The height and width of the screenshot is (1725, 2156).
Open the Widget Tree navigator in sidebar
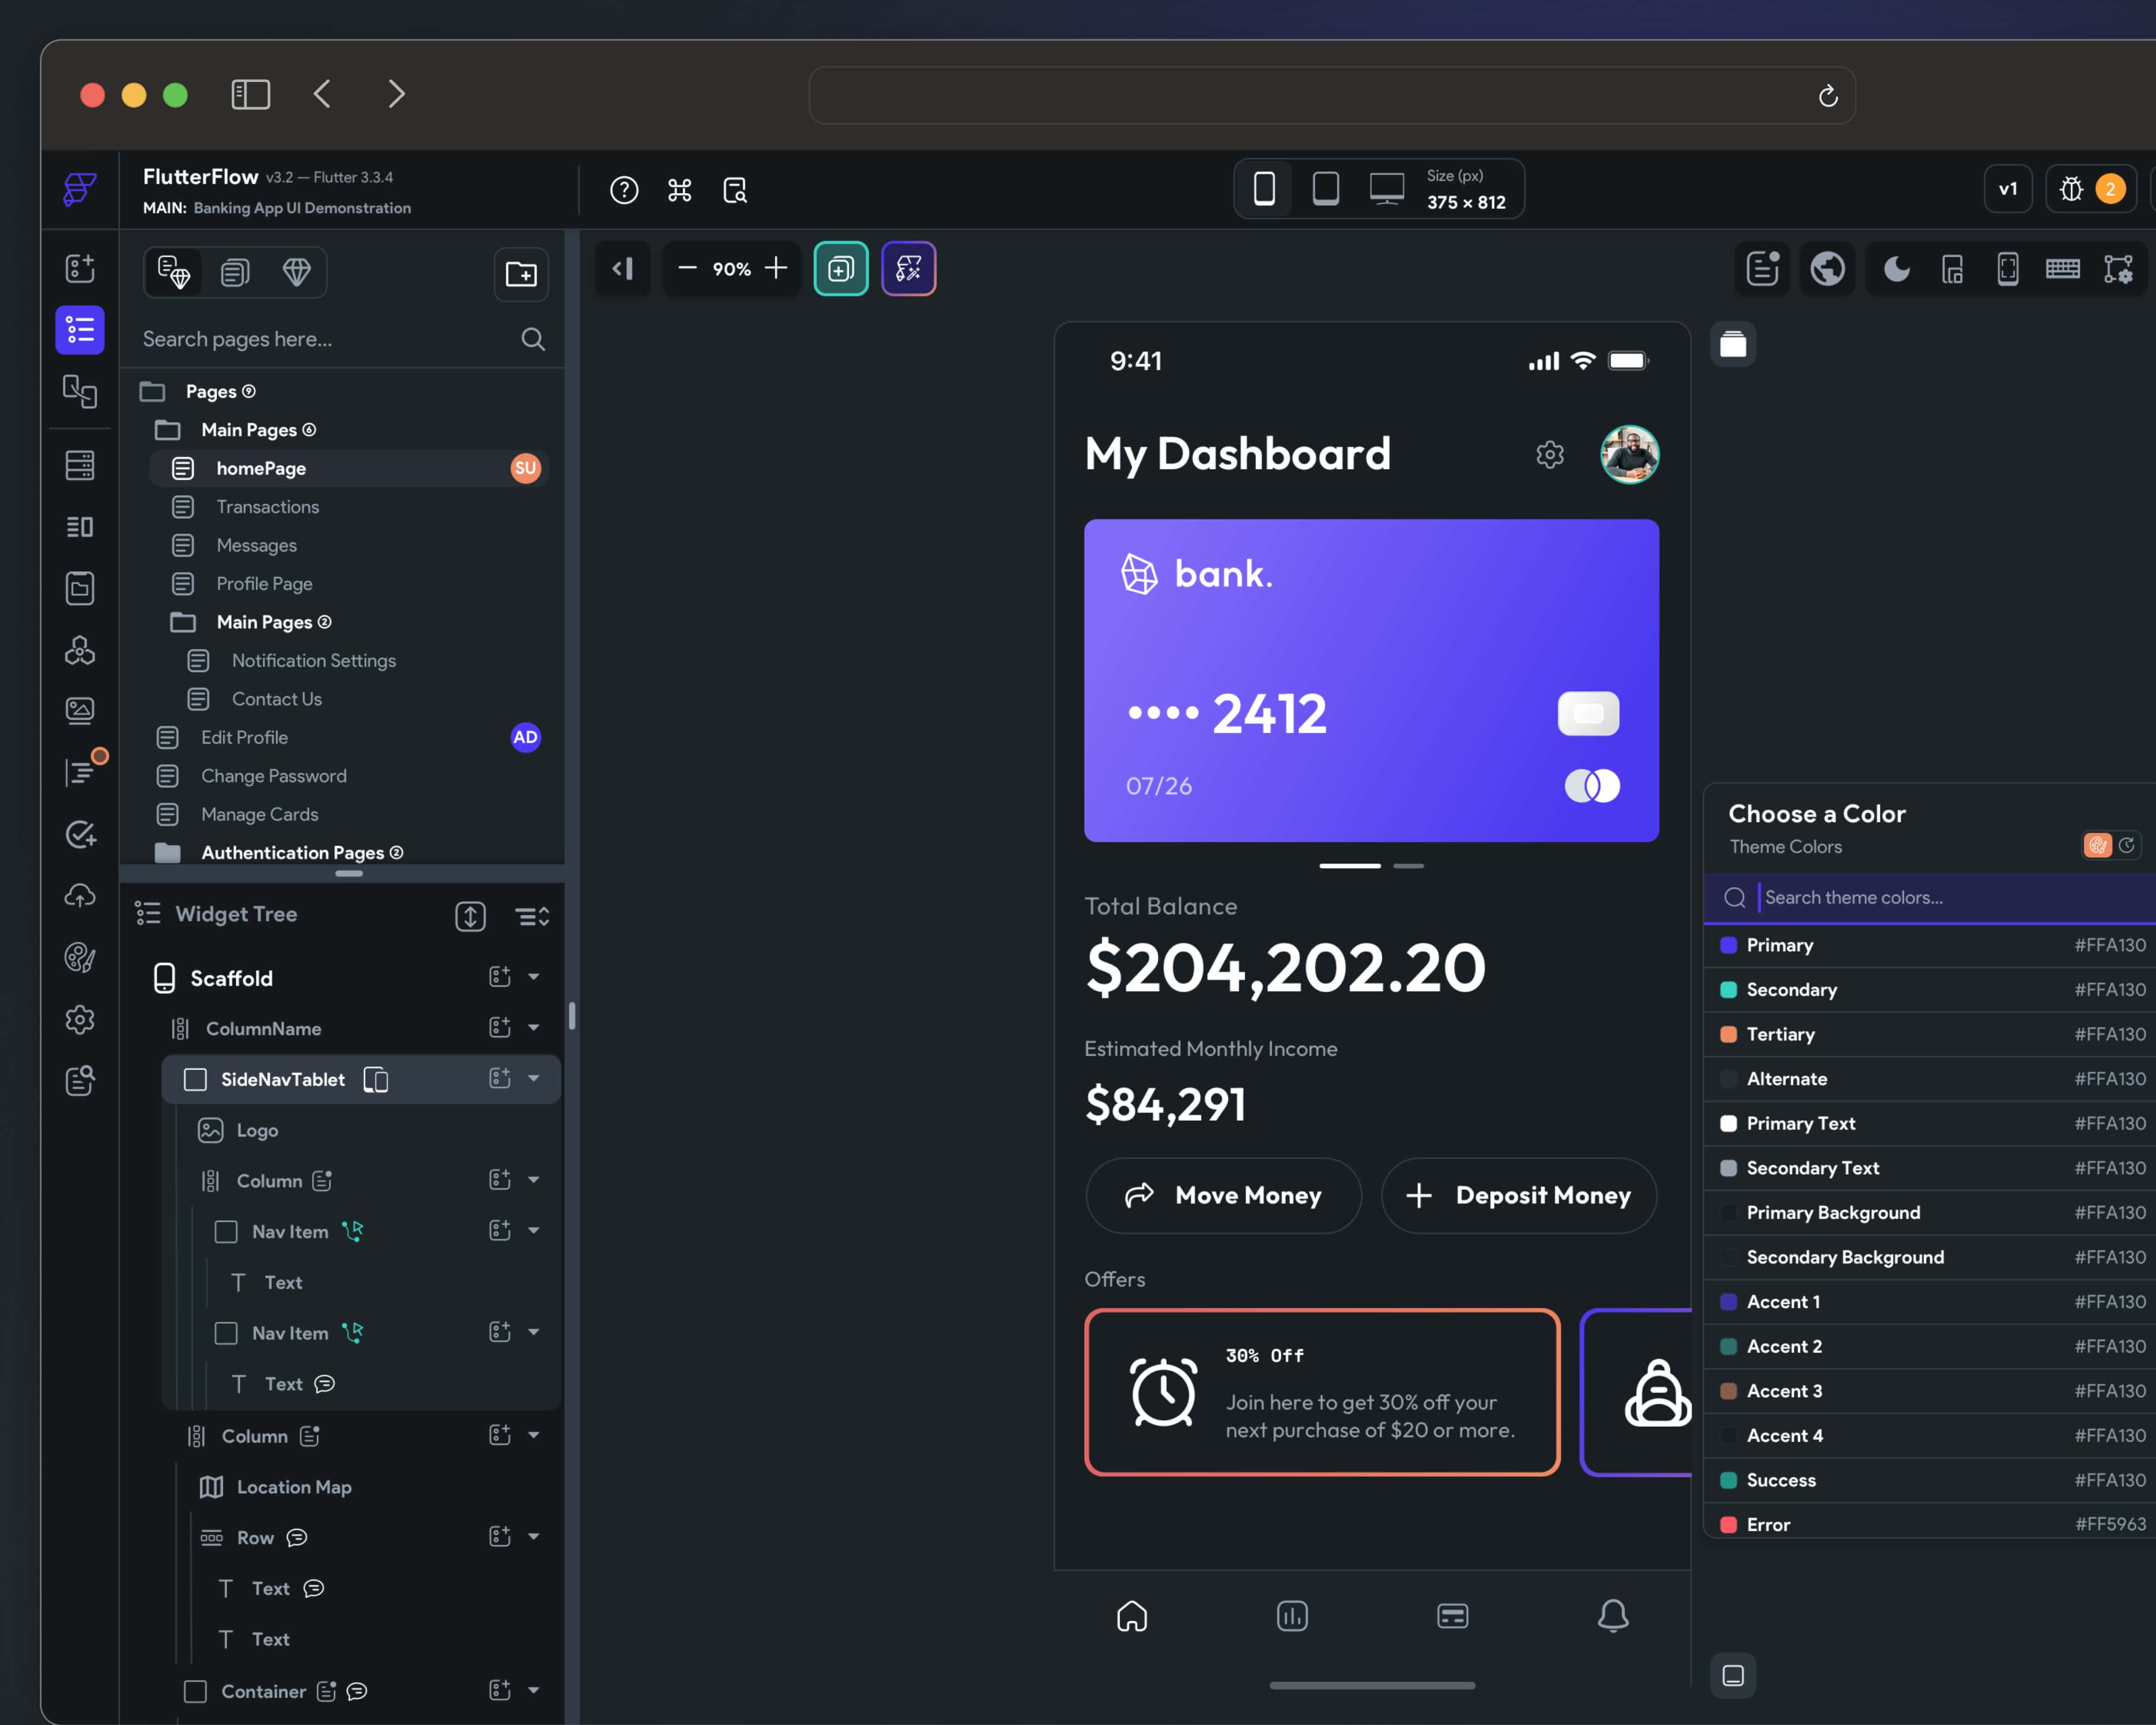(79, 330)
